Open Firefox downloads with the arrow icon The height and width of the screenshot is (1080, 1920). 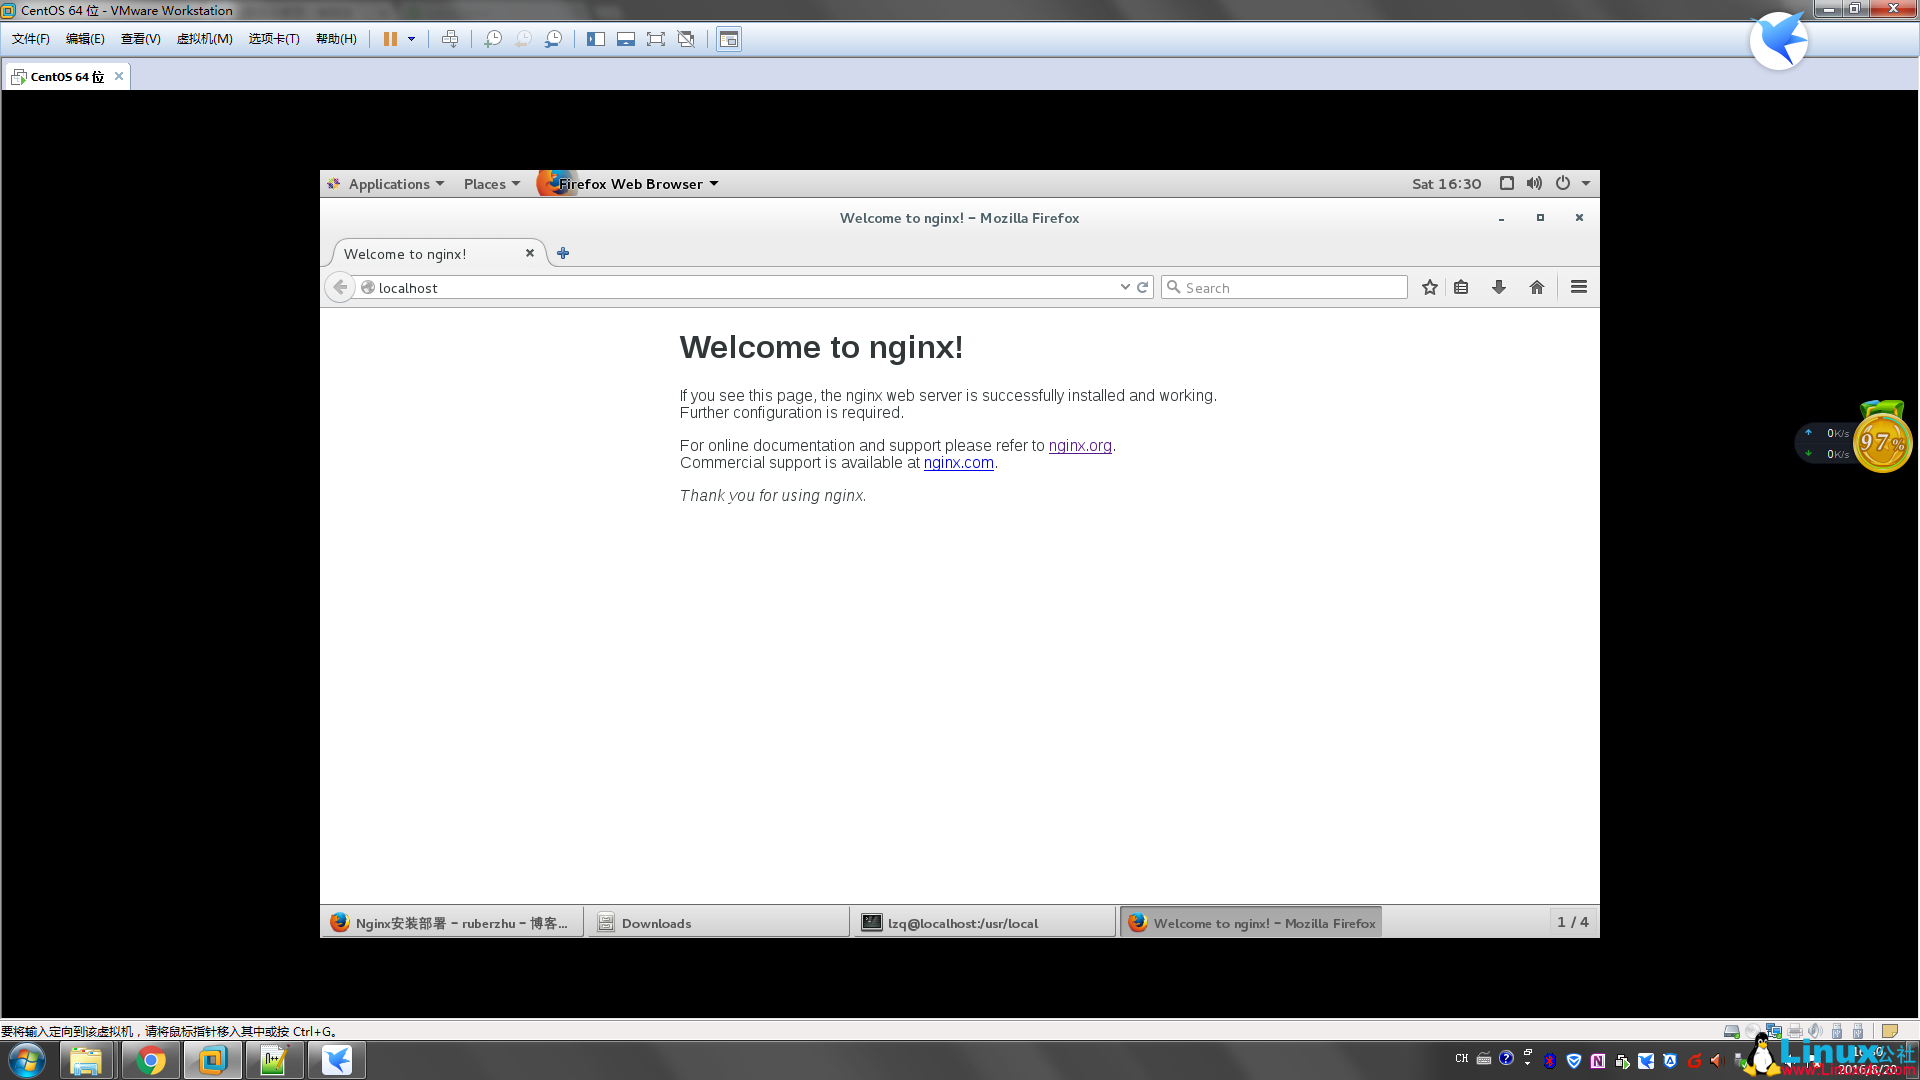tap(1499, 287)
